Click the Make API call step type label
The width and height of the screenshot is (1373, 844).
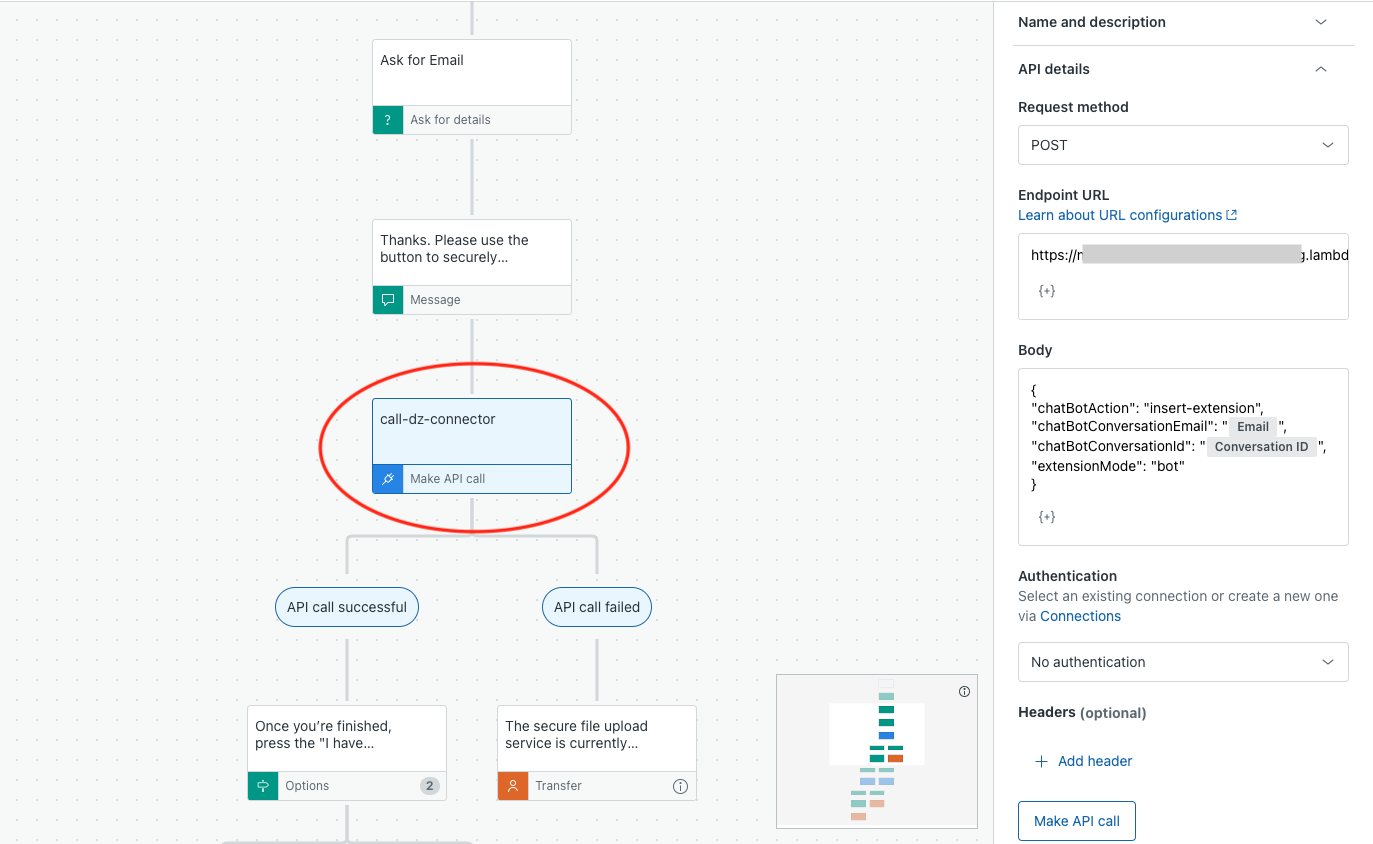pyautogui.click(x=448, y=479)
